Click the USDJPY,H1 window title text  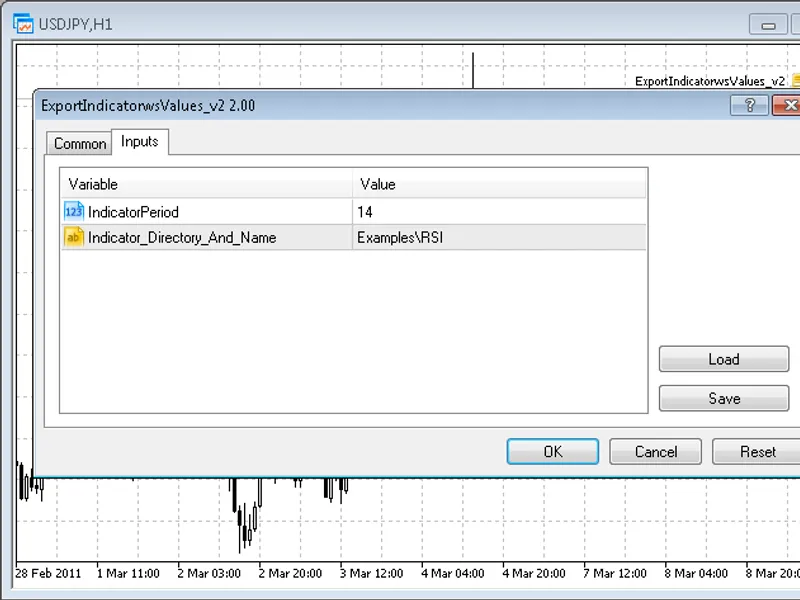(76, 24)
